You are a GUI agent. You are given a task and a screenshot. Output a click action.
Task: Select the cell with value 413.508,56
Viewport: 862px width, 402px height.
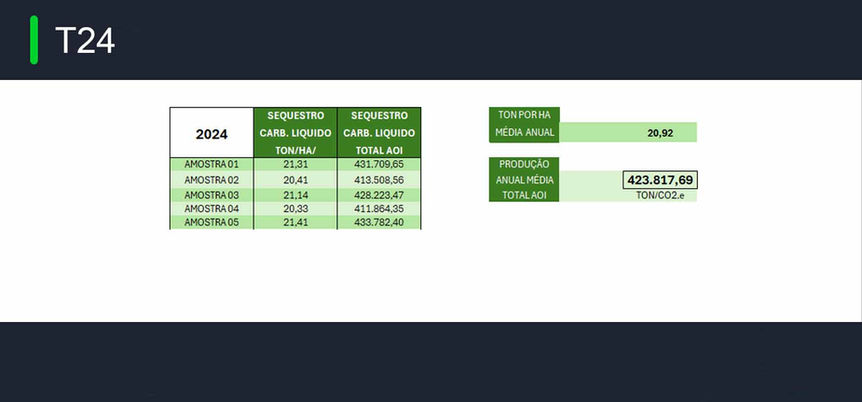coord(379,179)
